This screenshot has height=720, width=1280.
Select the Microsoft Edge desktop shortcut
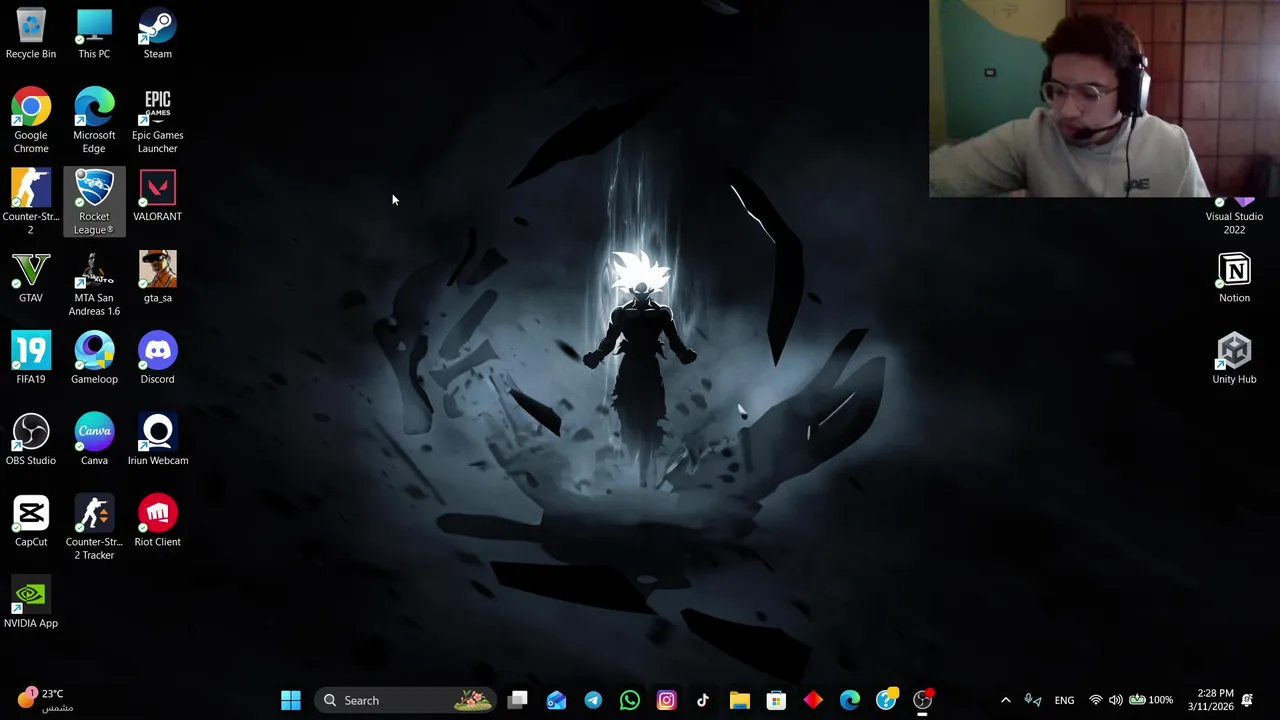pyautogui.click(x=94, y=121)
